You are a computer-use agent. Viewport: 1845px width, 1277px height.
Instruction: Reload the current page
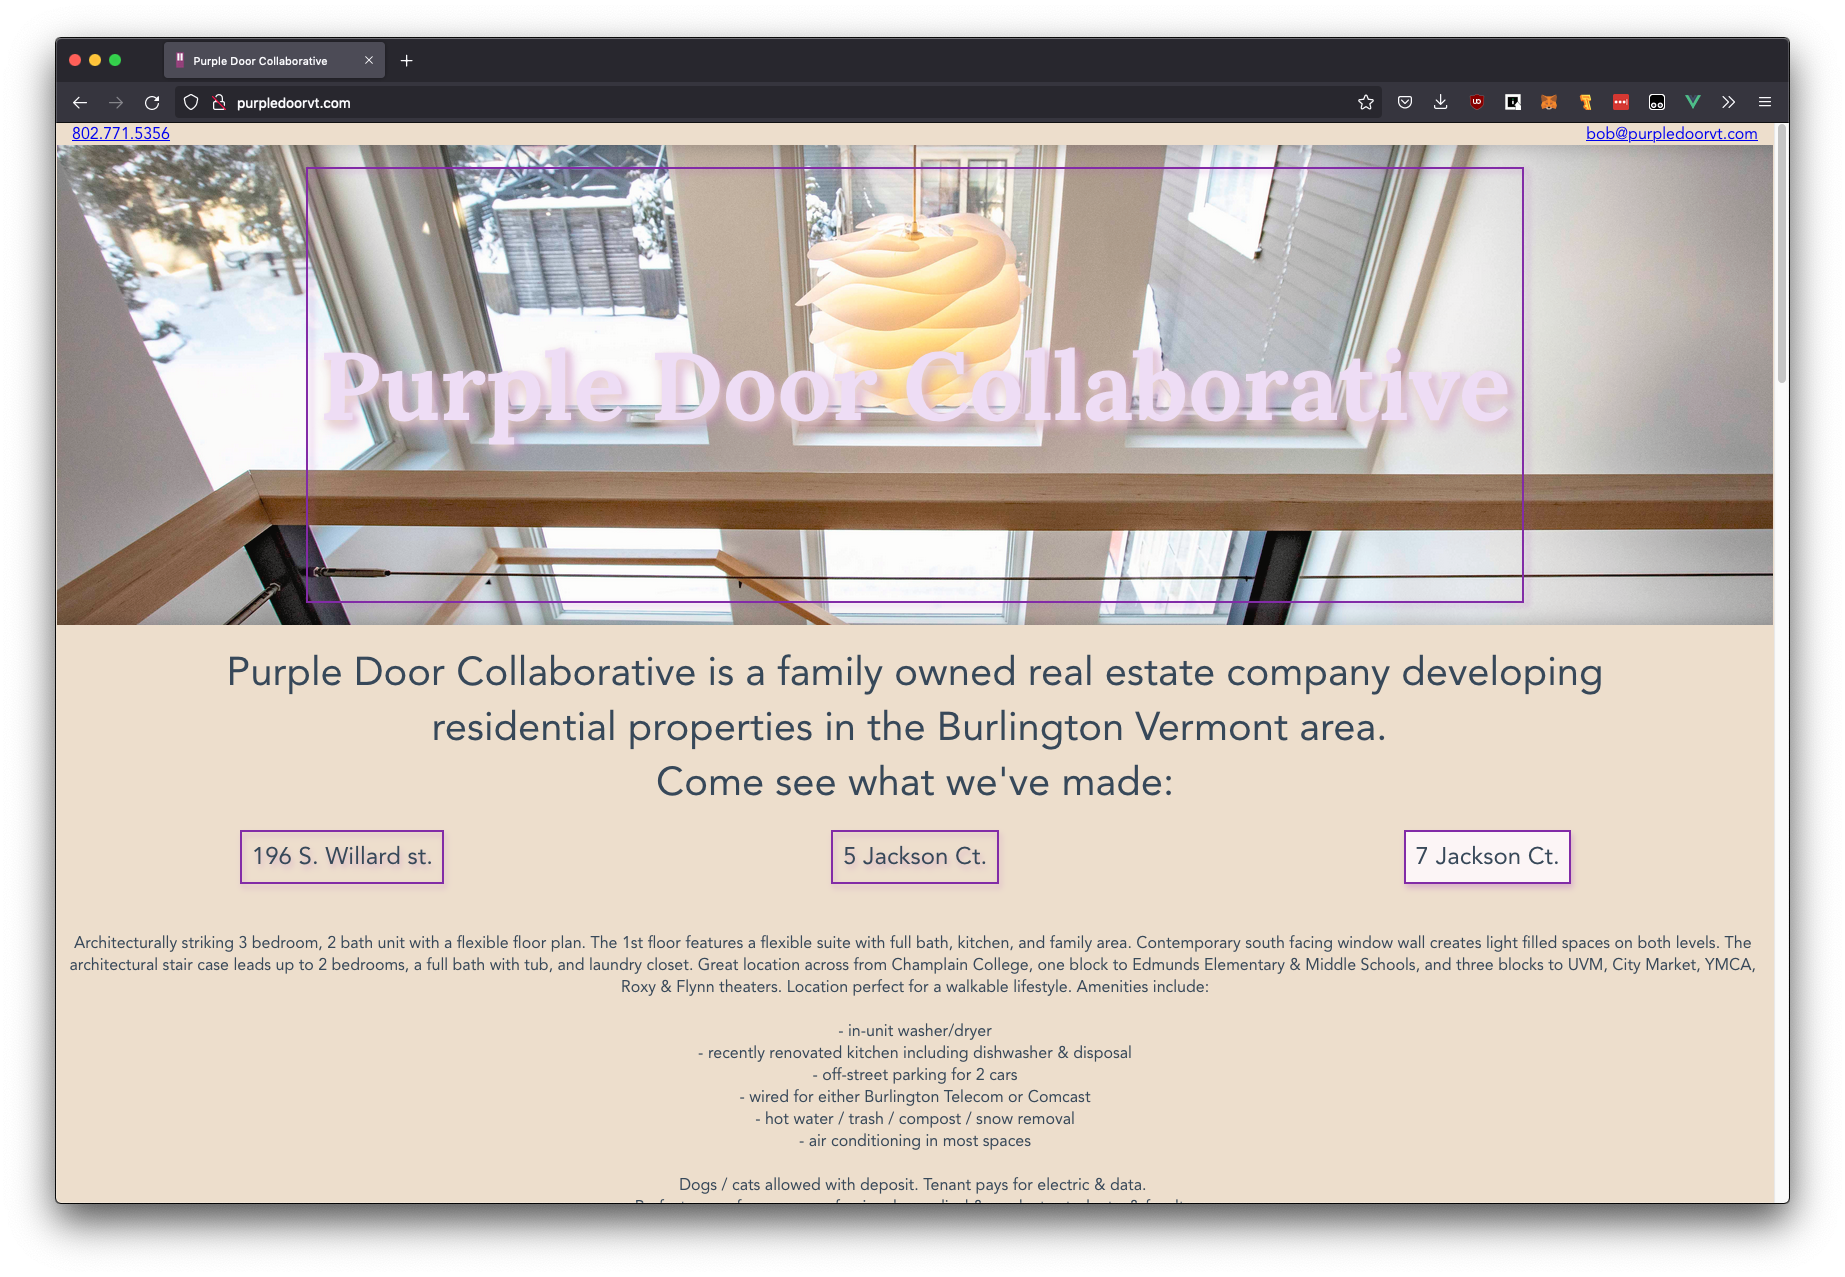(x=152, y=102)
